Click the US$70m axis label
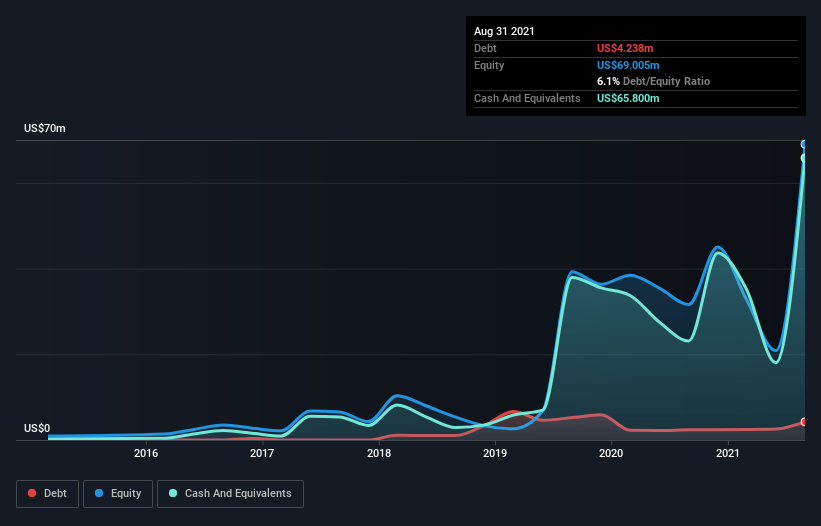821x526 pixels. click(x=45, y=128)
